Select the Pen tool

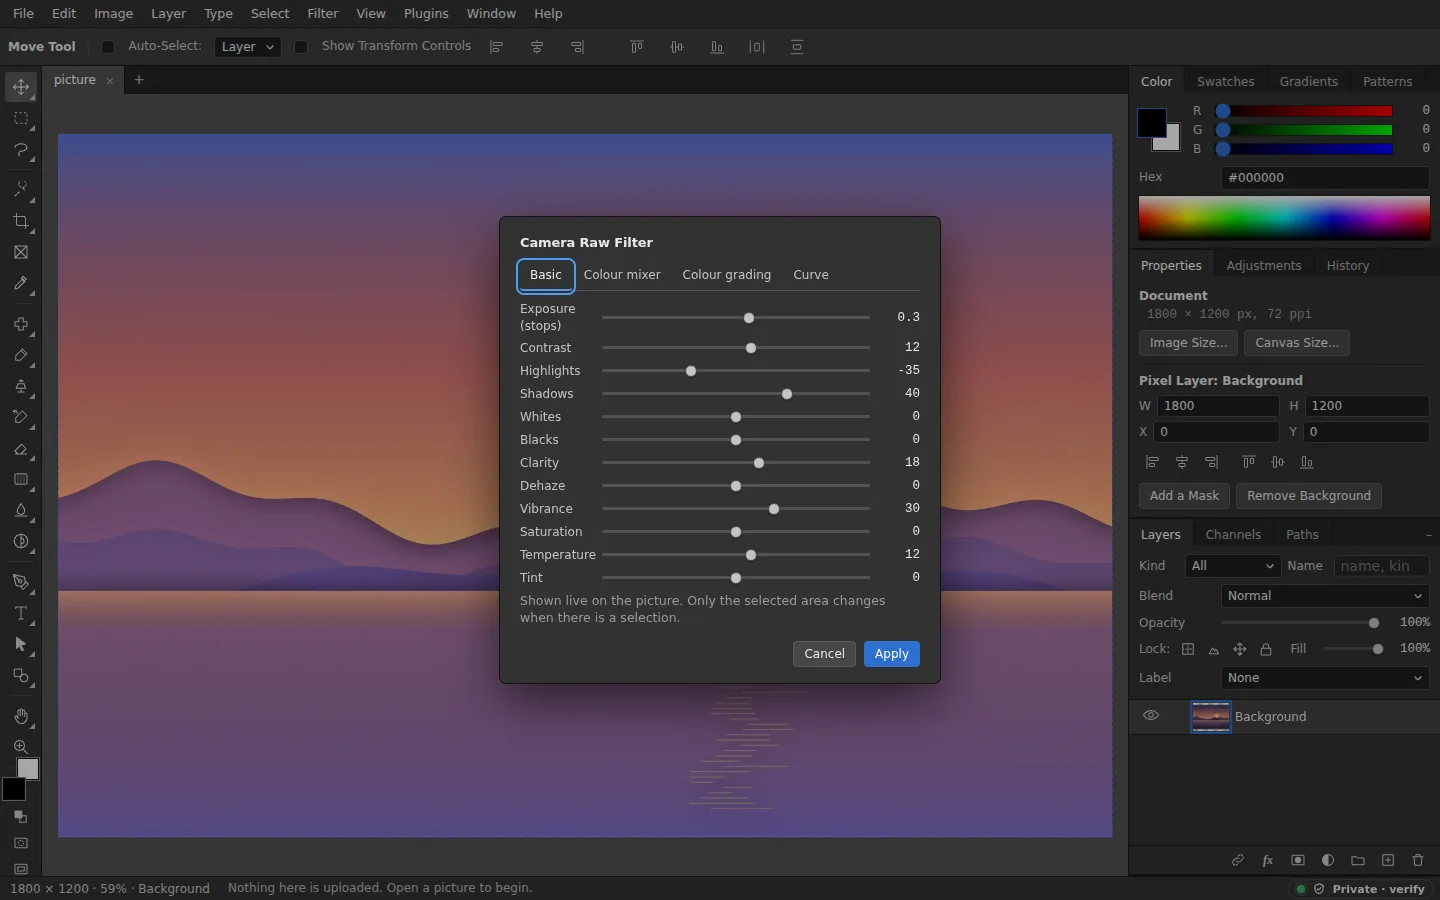tap(21, 582)
